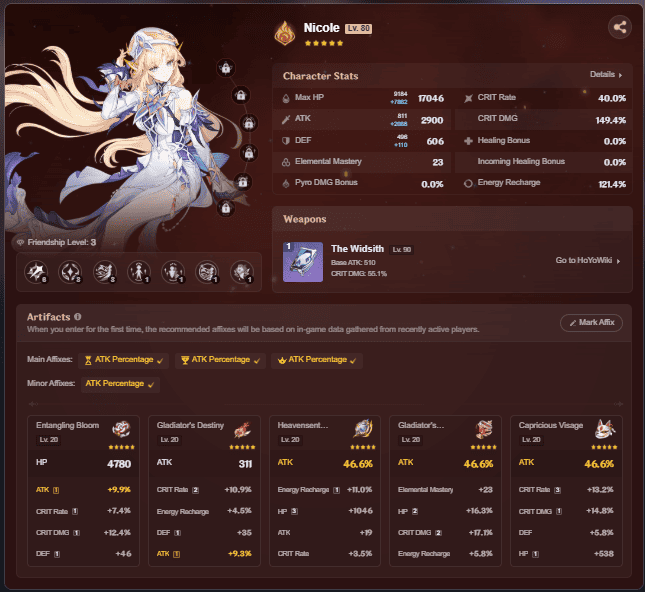Click the share icon at top right
Screen dimensions: 645x592
point(619,28)
